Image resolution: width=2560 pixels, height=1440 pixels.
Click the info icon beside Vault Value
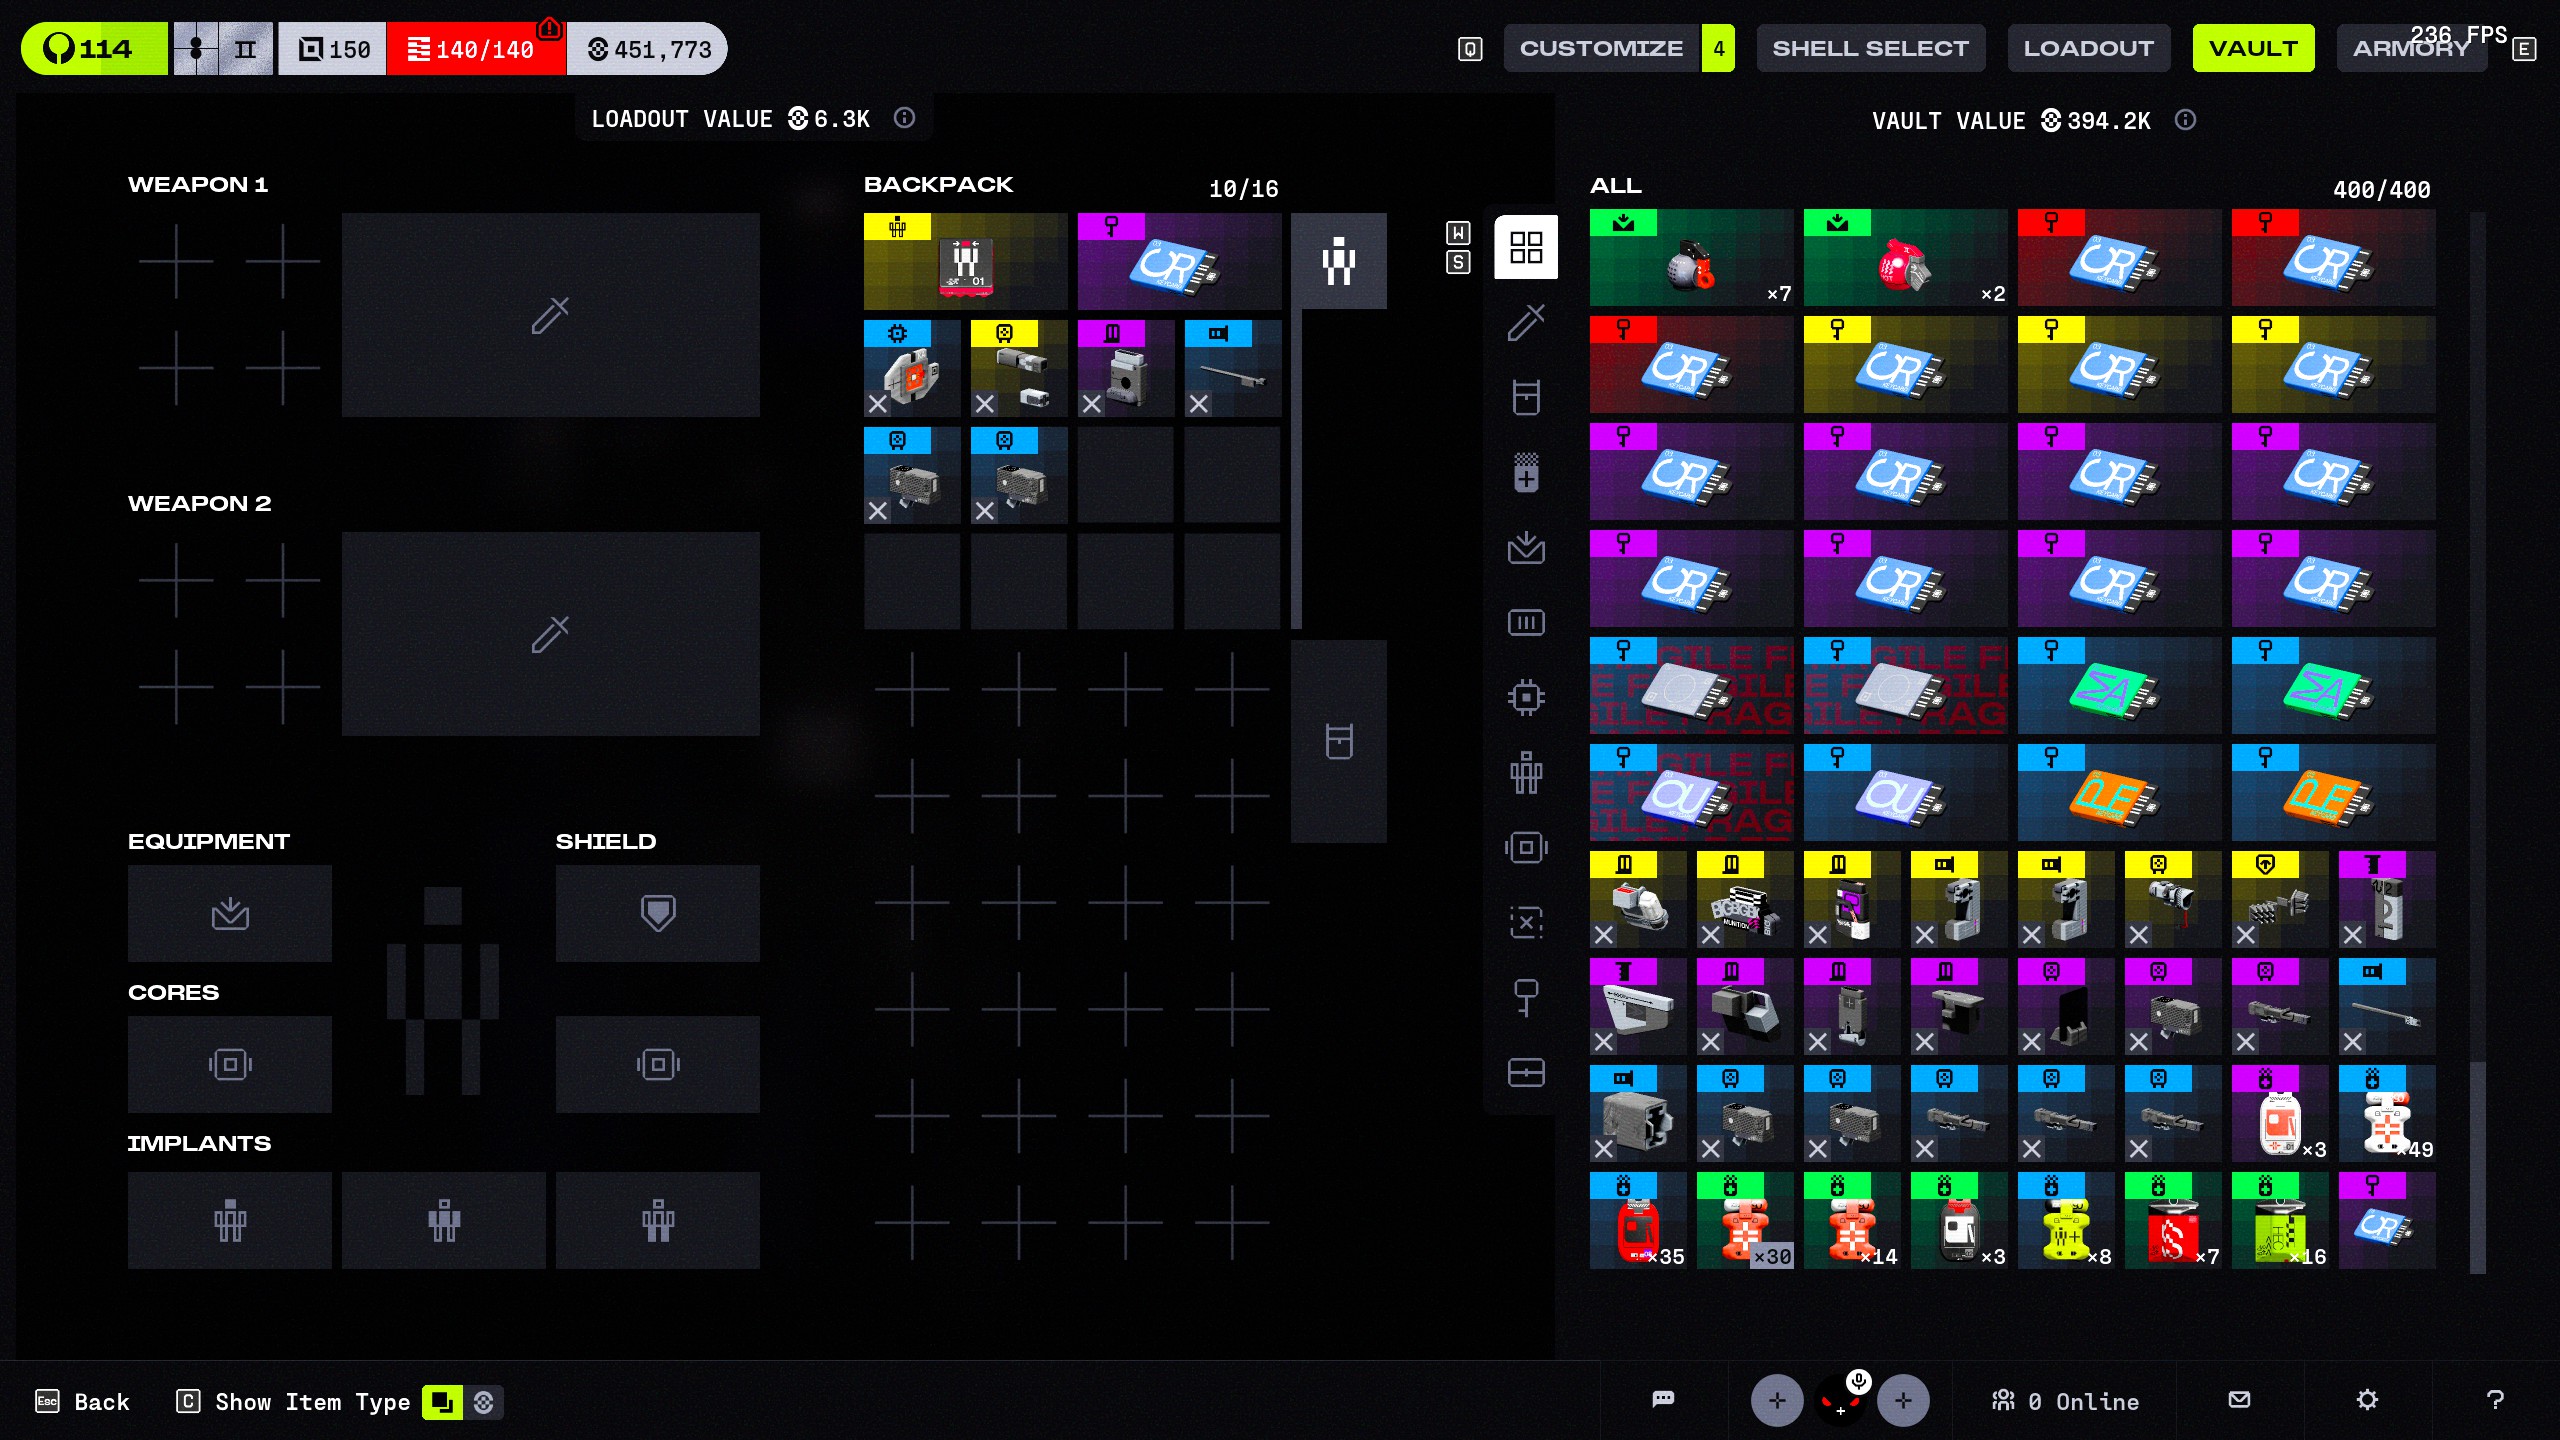pyautogui.click(x=2185, y=120)
